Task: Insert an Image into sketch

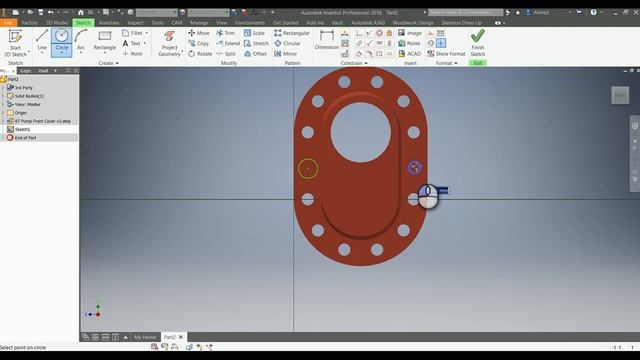Action: (x=410, y=33)
